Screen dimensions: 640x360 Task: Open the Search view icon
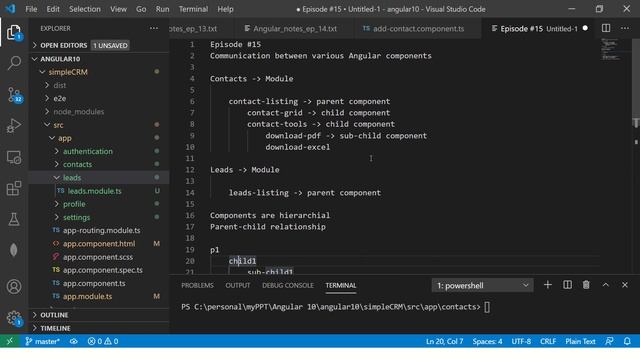pos(14,63)
